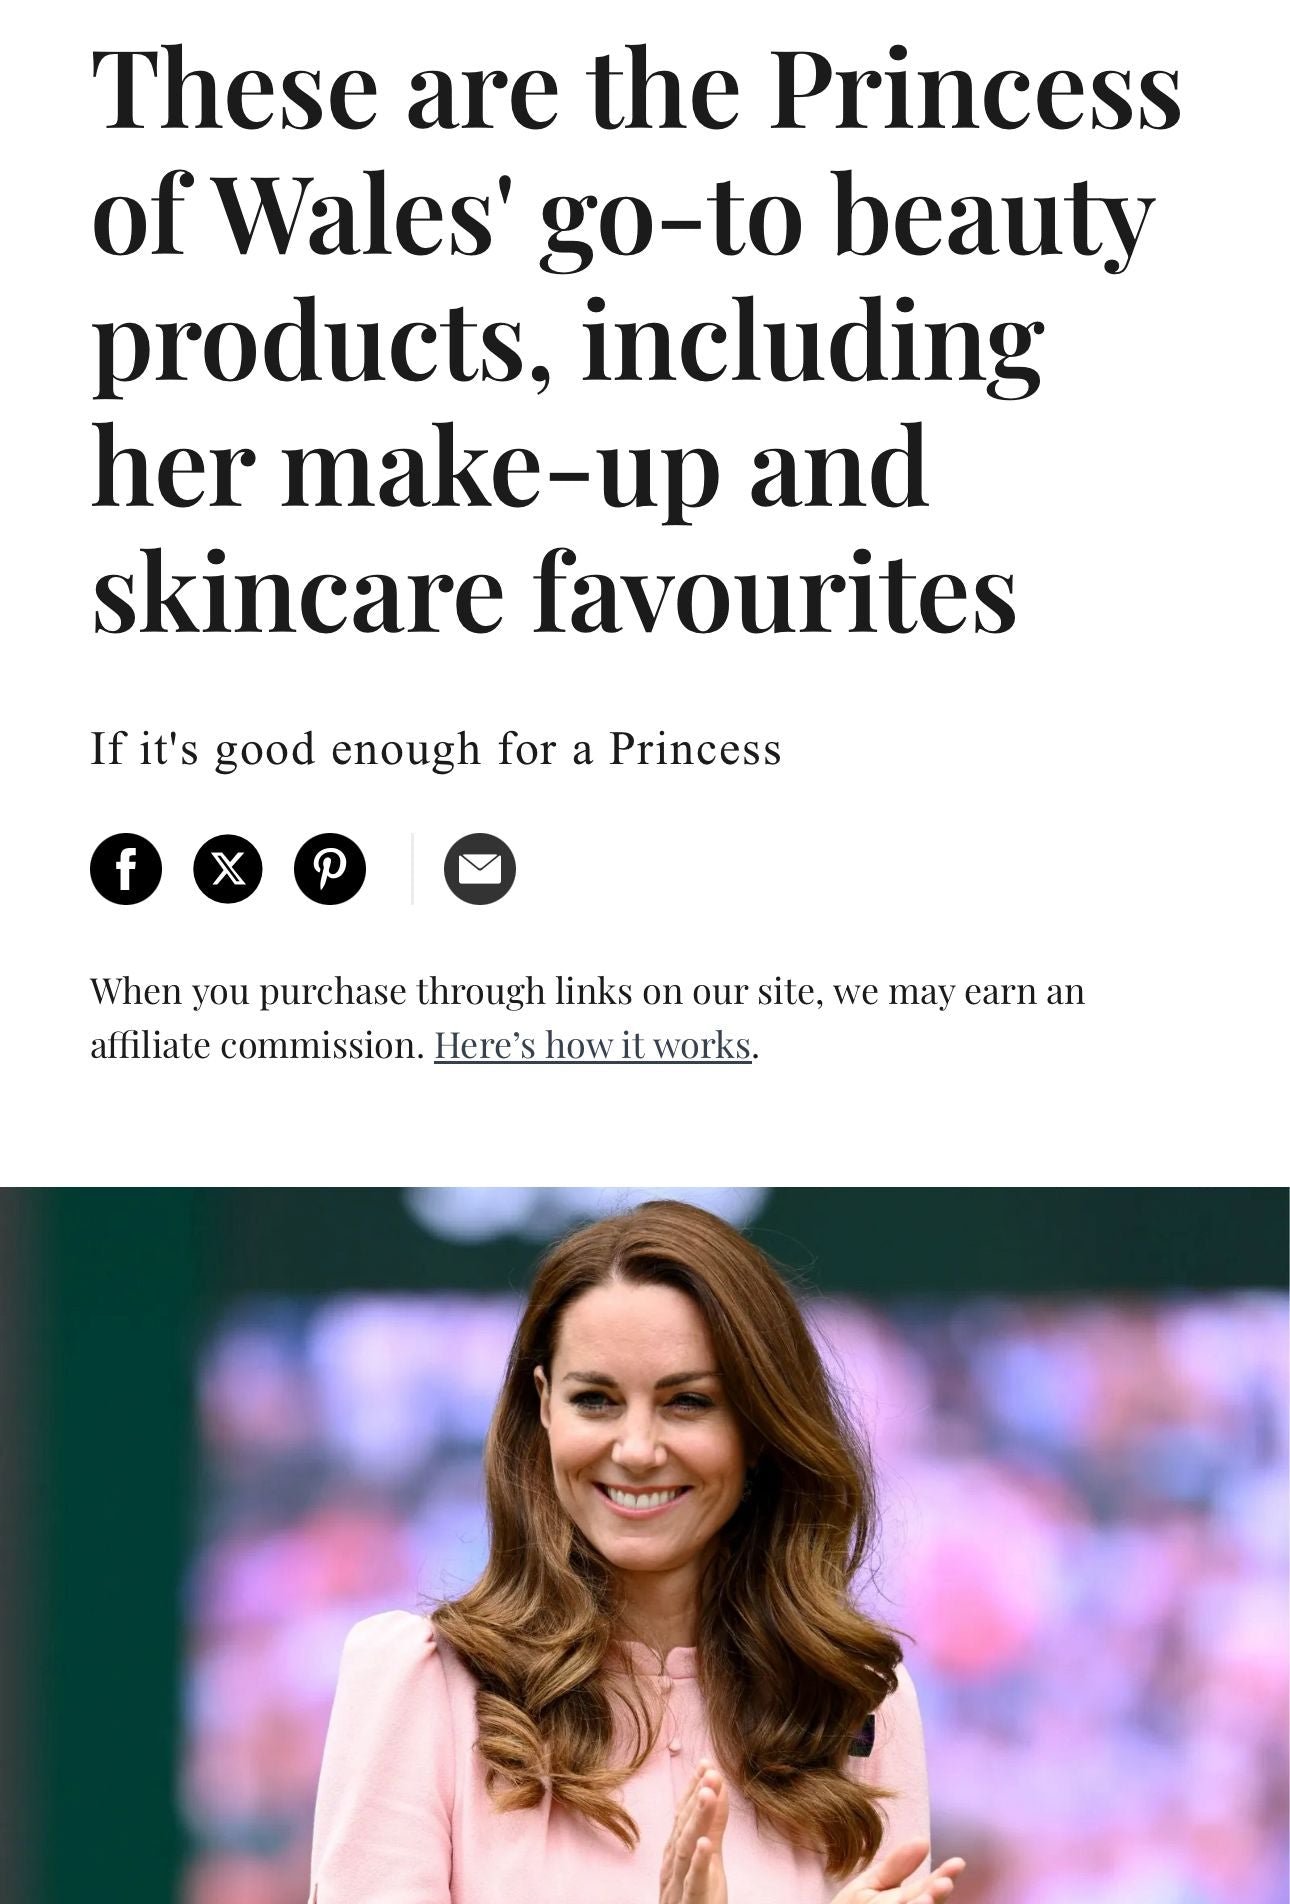Screen dimensions: 1290x1904
Task: Click the word "Princess" in the headline
Action: [x=975, y=90]
